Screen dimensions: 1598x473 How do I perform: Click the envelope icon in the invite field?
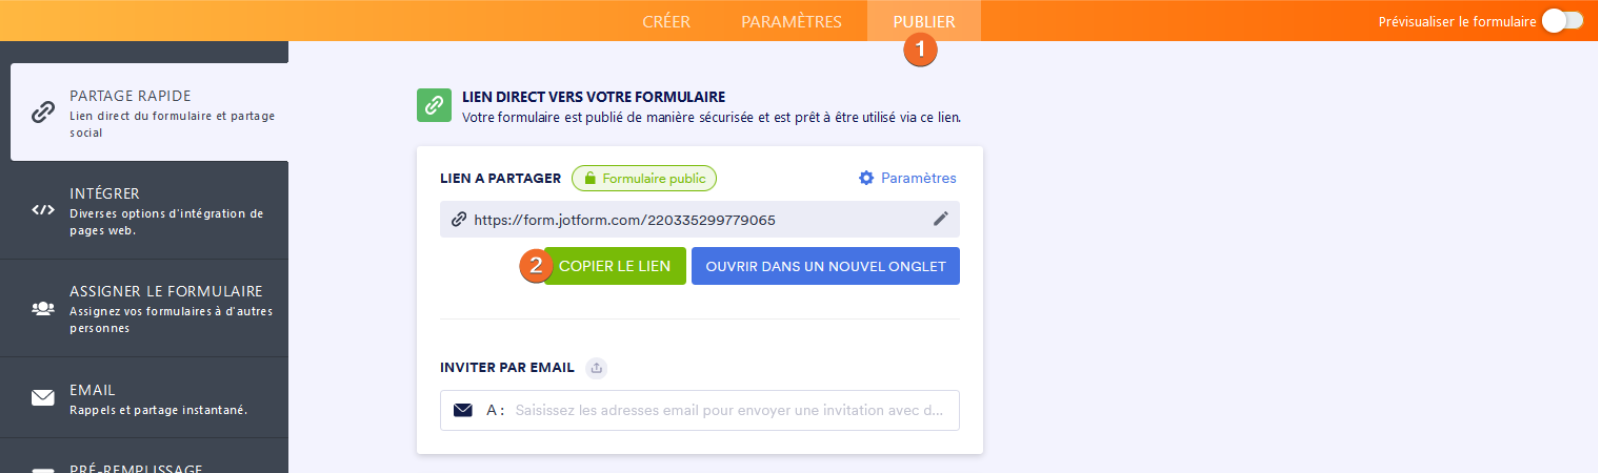[463, 410]
